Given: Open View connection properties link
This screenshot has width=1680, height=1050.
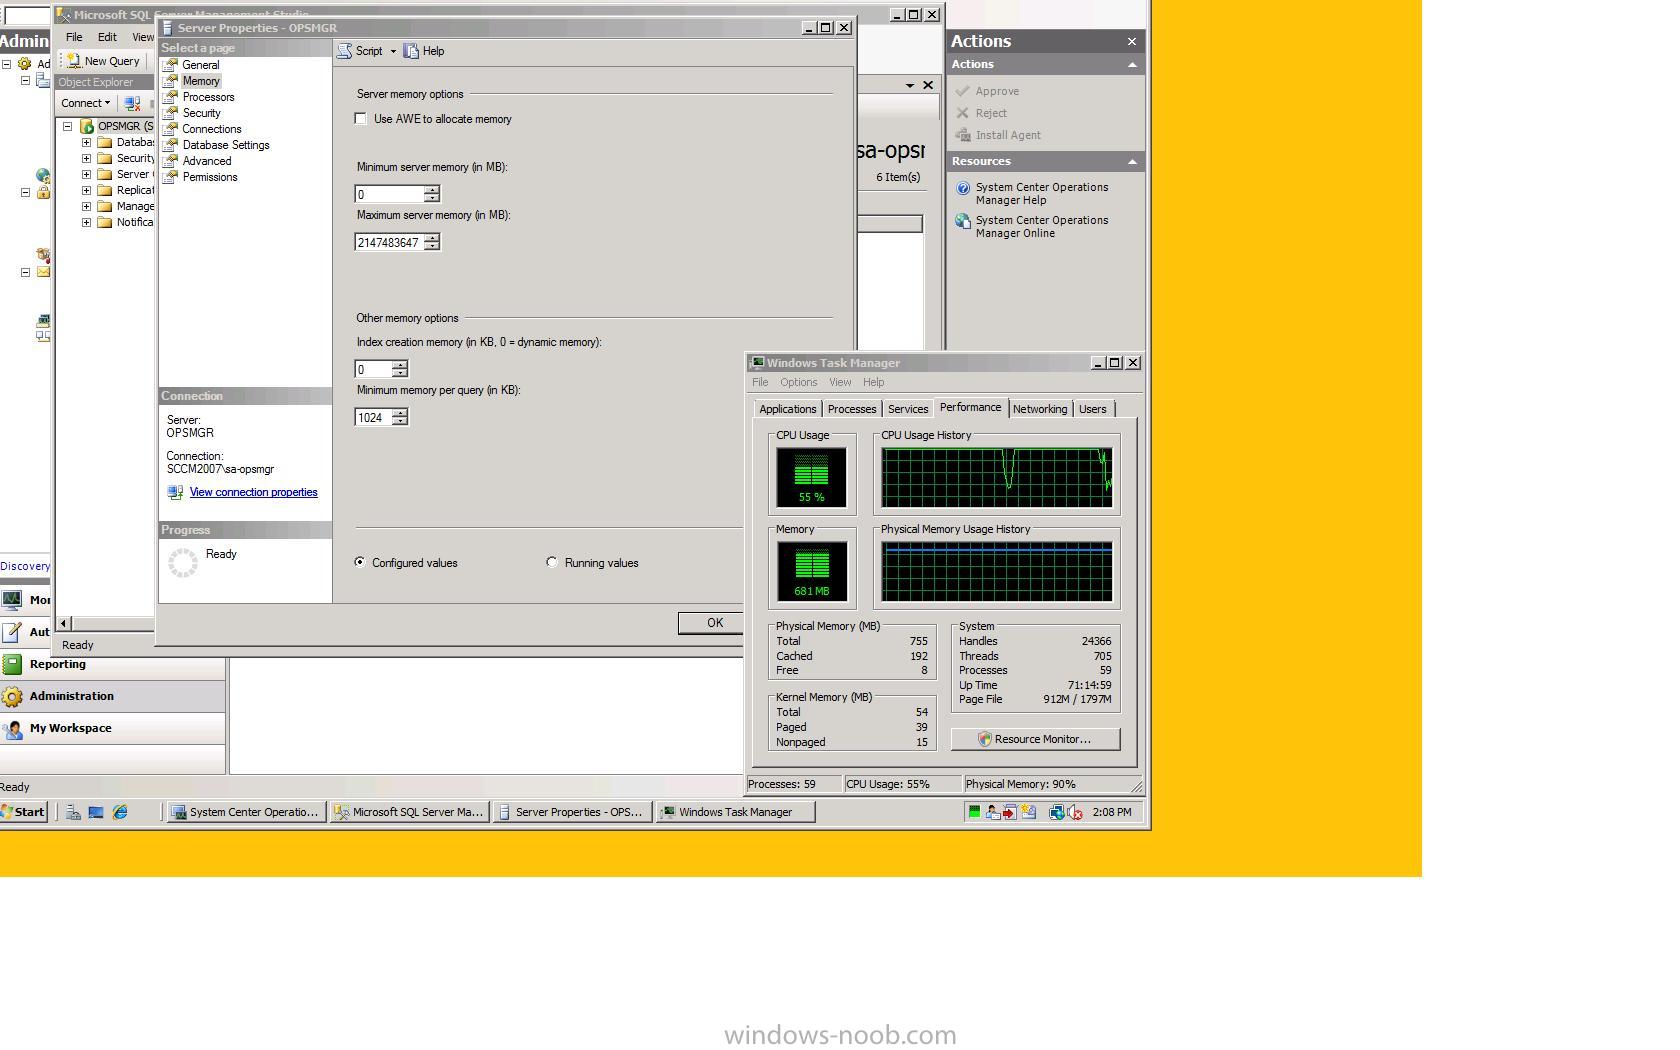Looking at the screenshot, I should click(253, 492).
